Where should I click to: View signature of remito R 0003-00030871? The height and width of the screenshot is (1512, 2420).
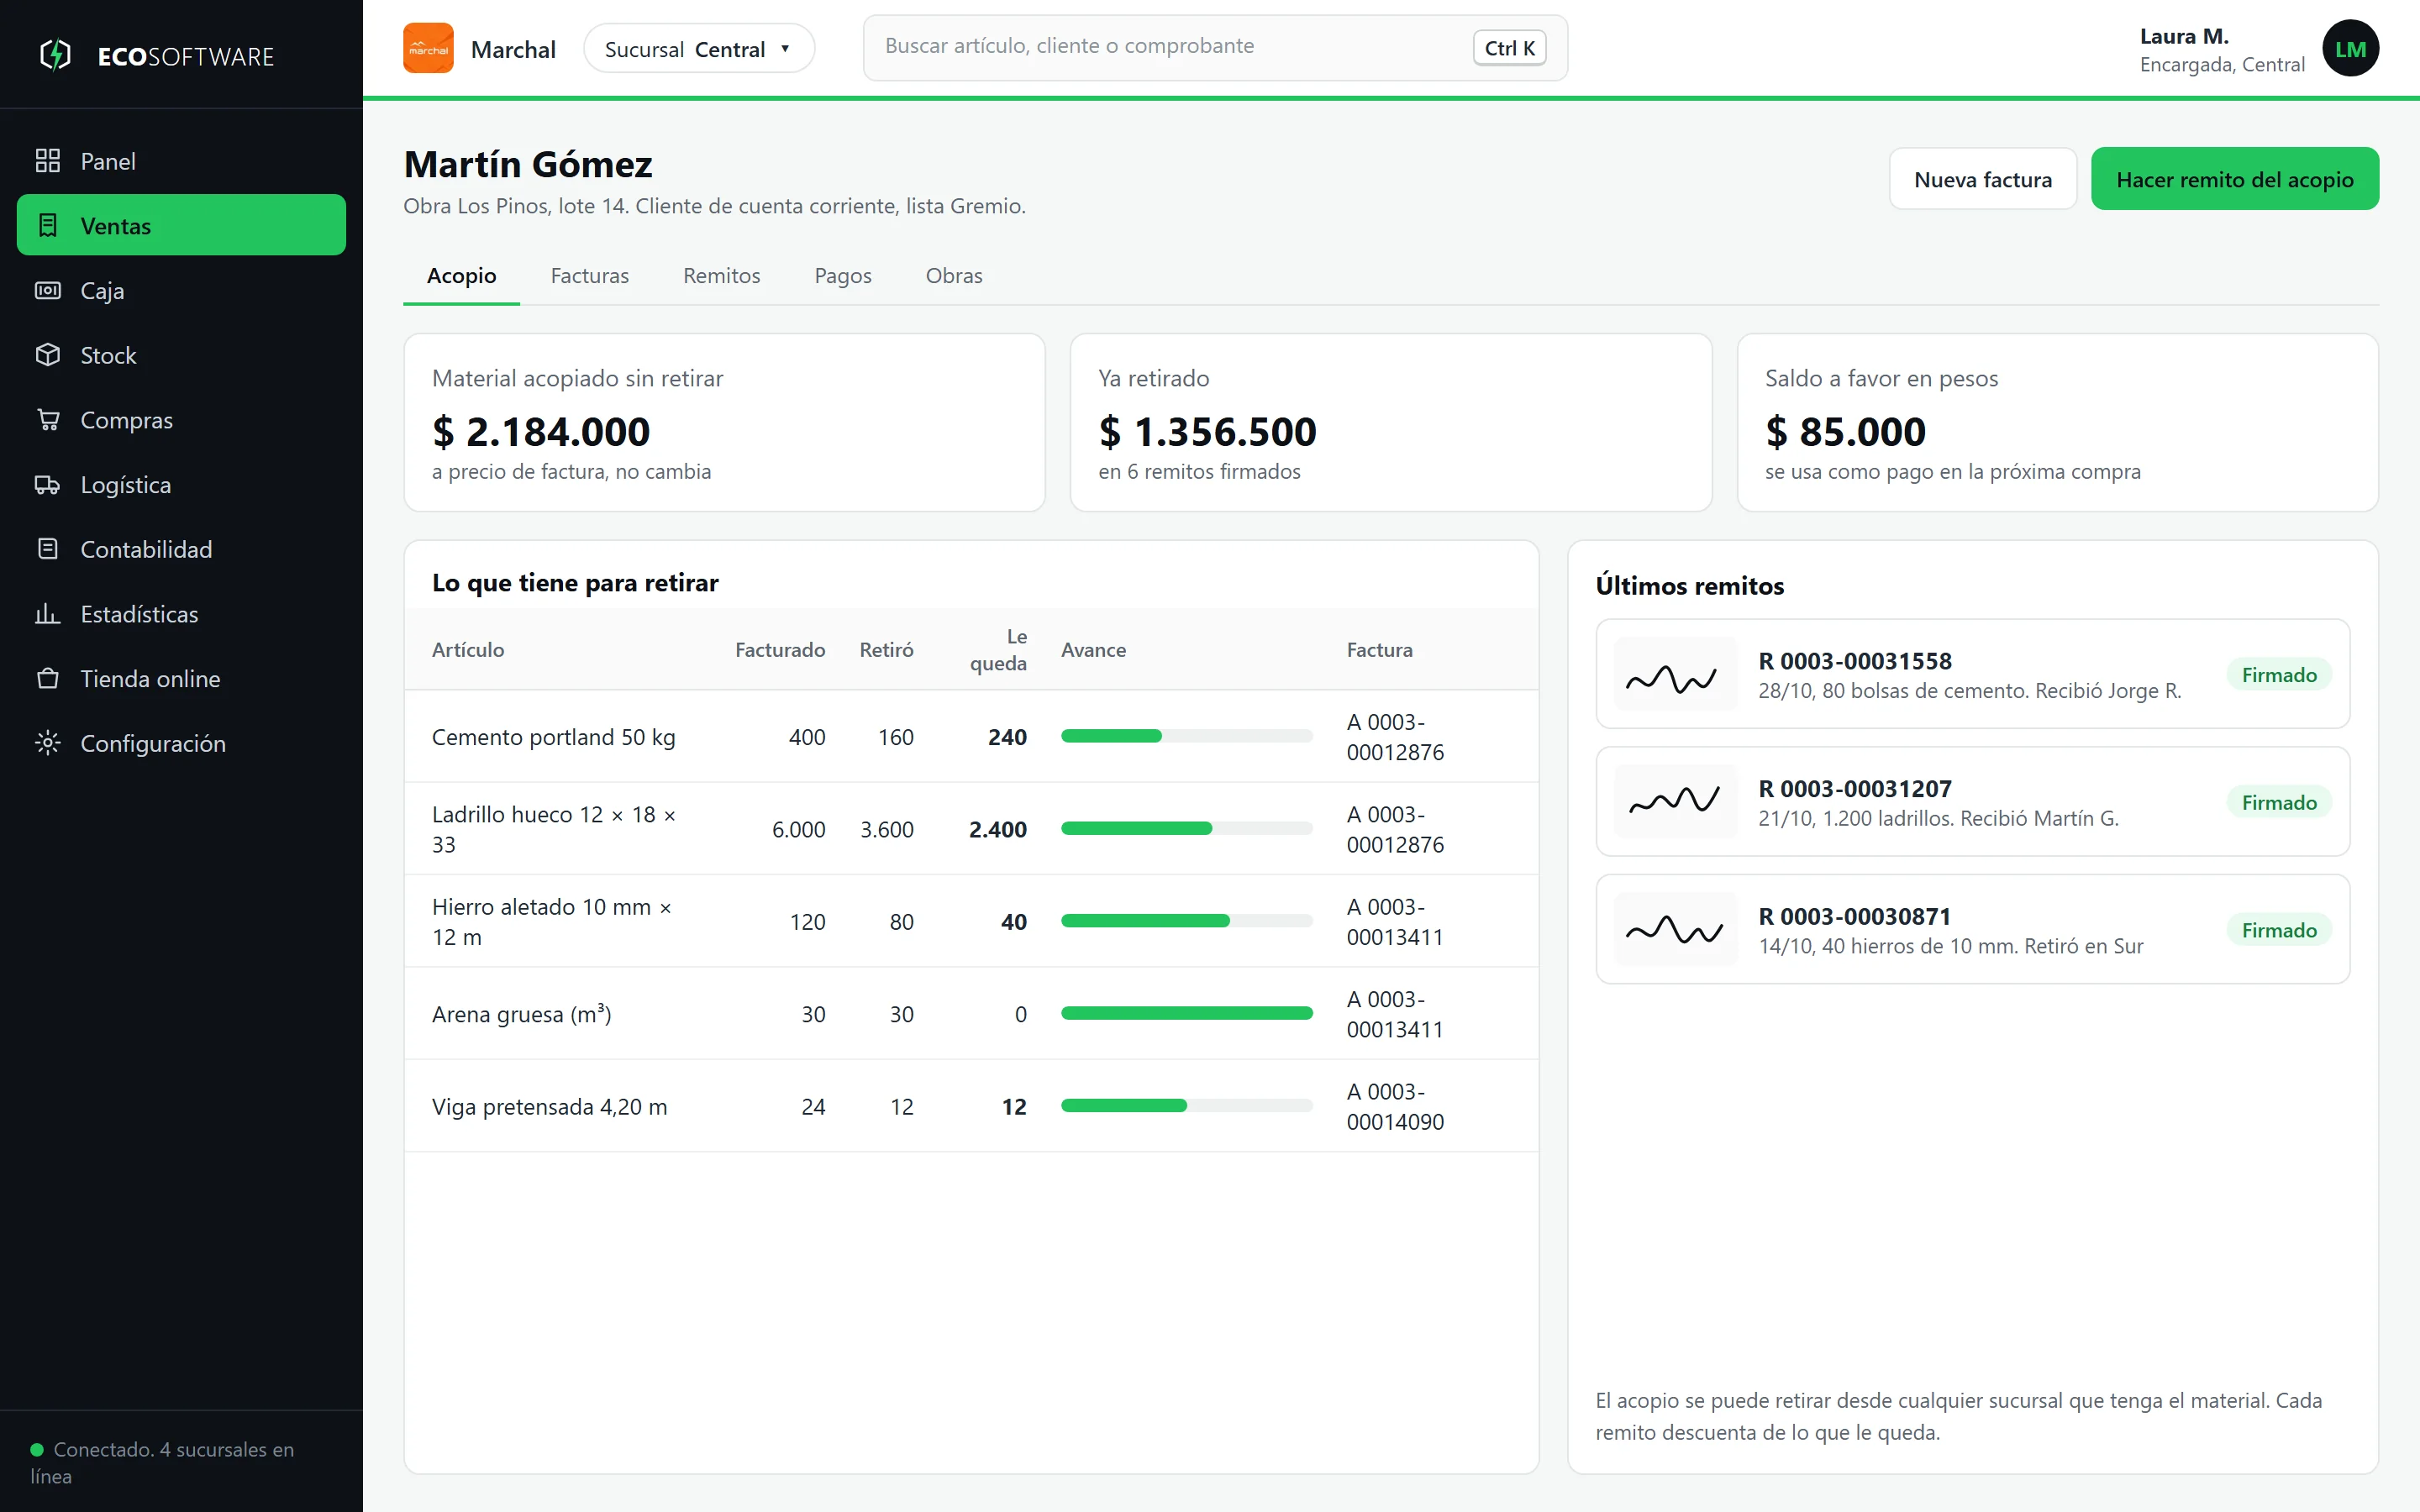click(x=1676, y=929)
